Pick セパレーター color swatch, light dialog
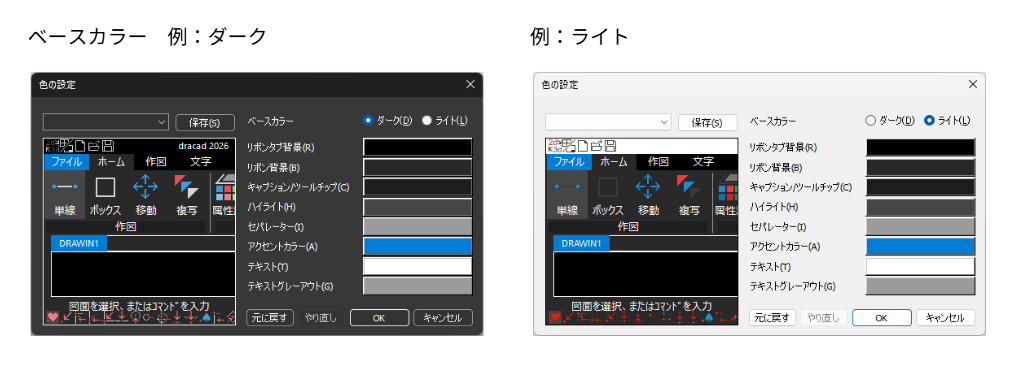1015x366 pixels. coord(920,227)
